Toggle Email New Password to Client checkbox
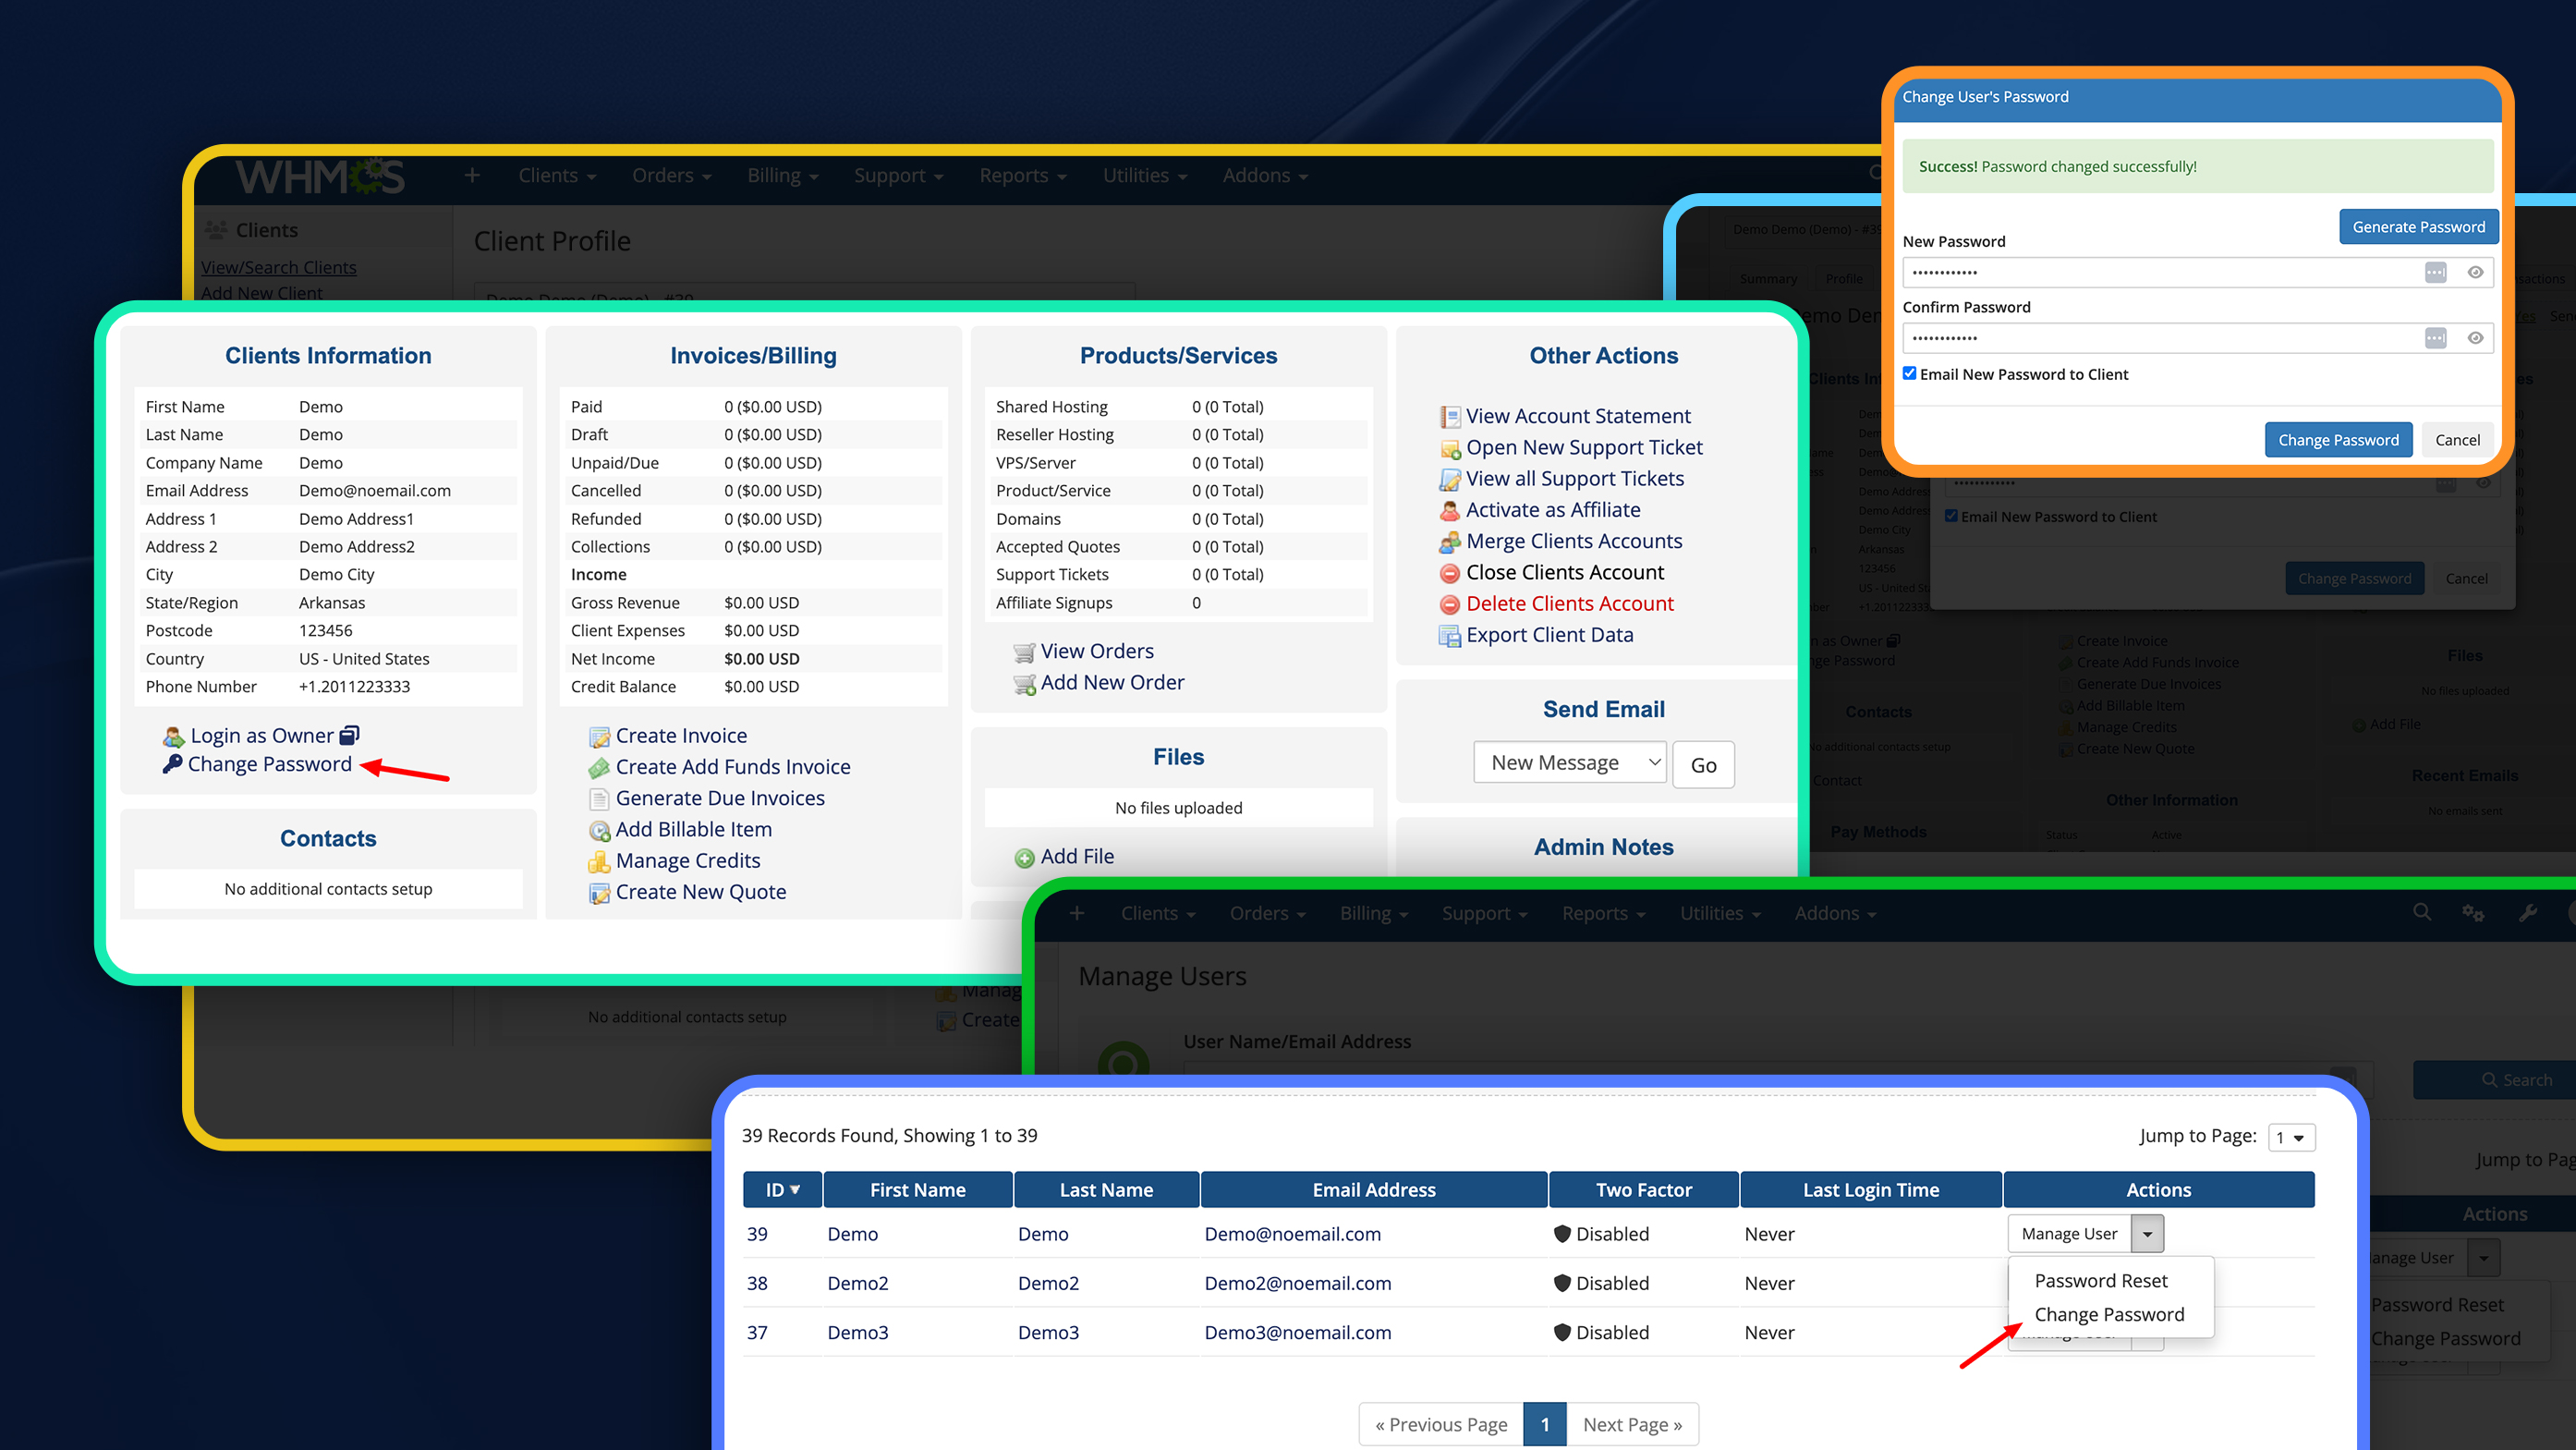The height and width of the screenshot is (1450, 2576). 1909,374
